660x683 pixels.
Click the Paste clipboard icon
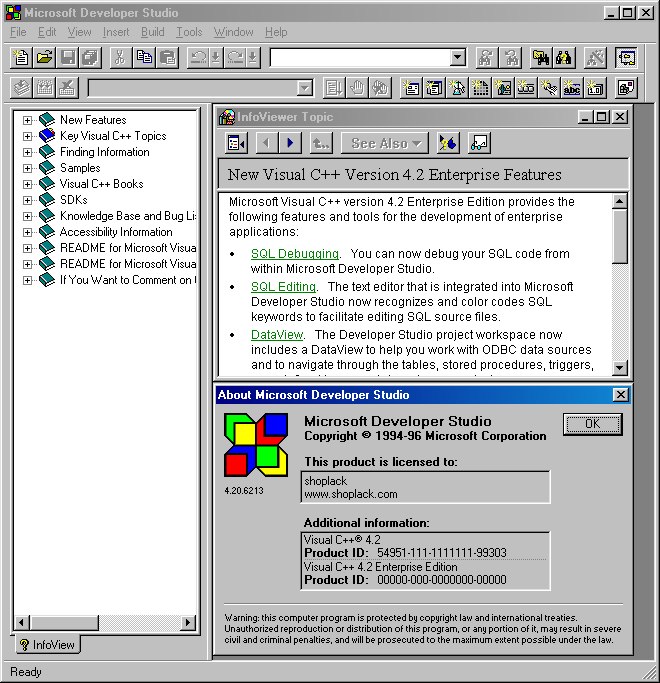coord(167,57)
